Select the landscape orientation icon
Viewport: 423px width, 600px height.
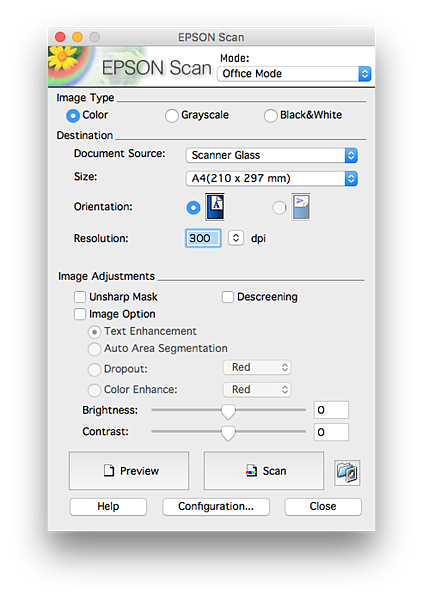tap(301, 207)
